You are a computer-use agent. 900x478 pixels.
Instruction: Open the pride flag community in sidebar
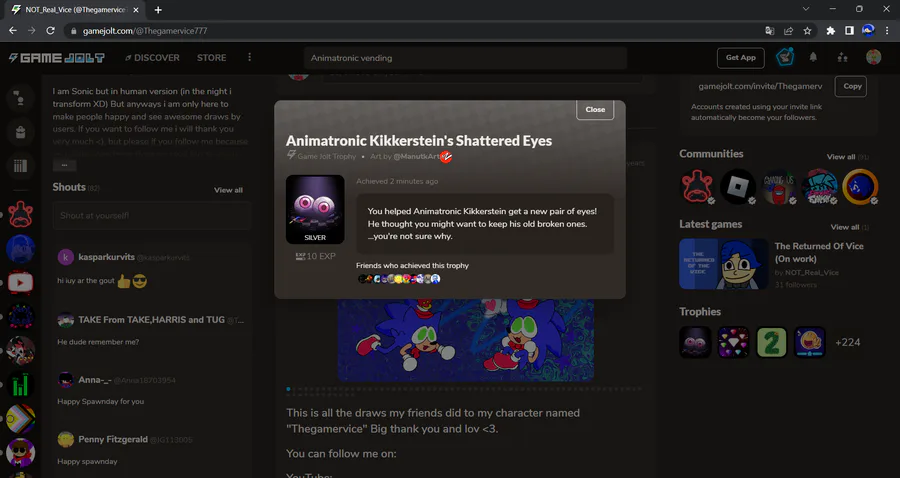tap(20, 419)
